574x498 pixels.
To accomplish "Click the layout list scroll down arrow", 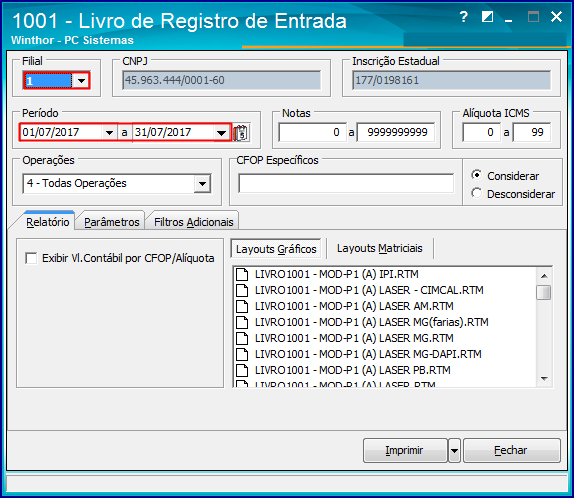I will click(544, 379).
